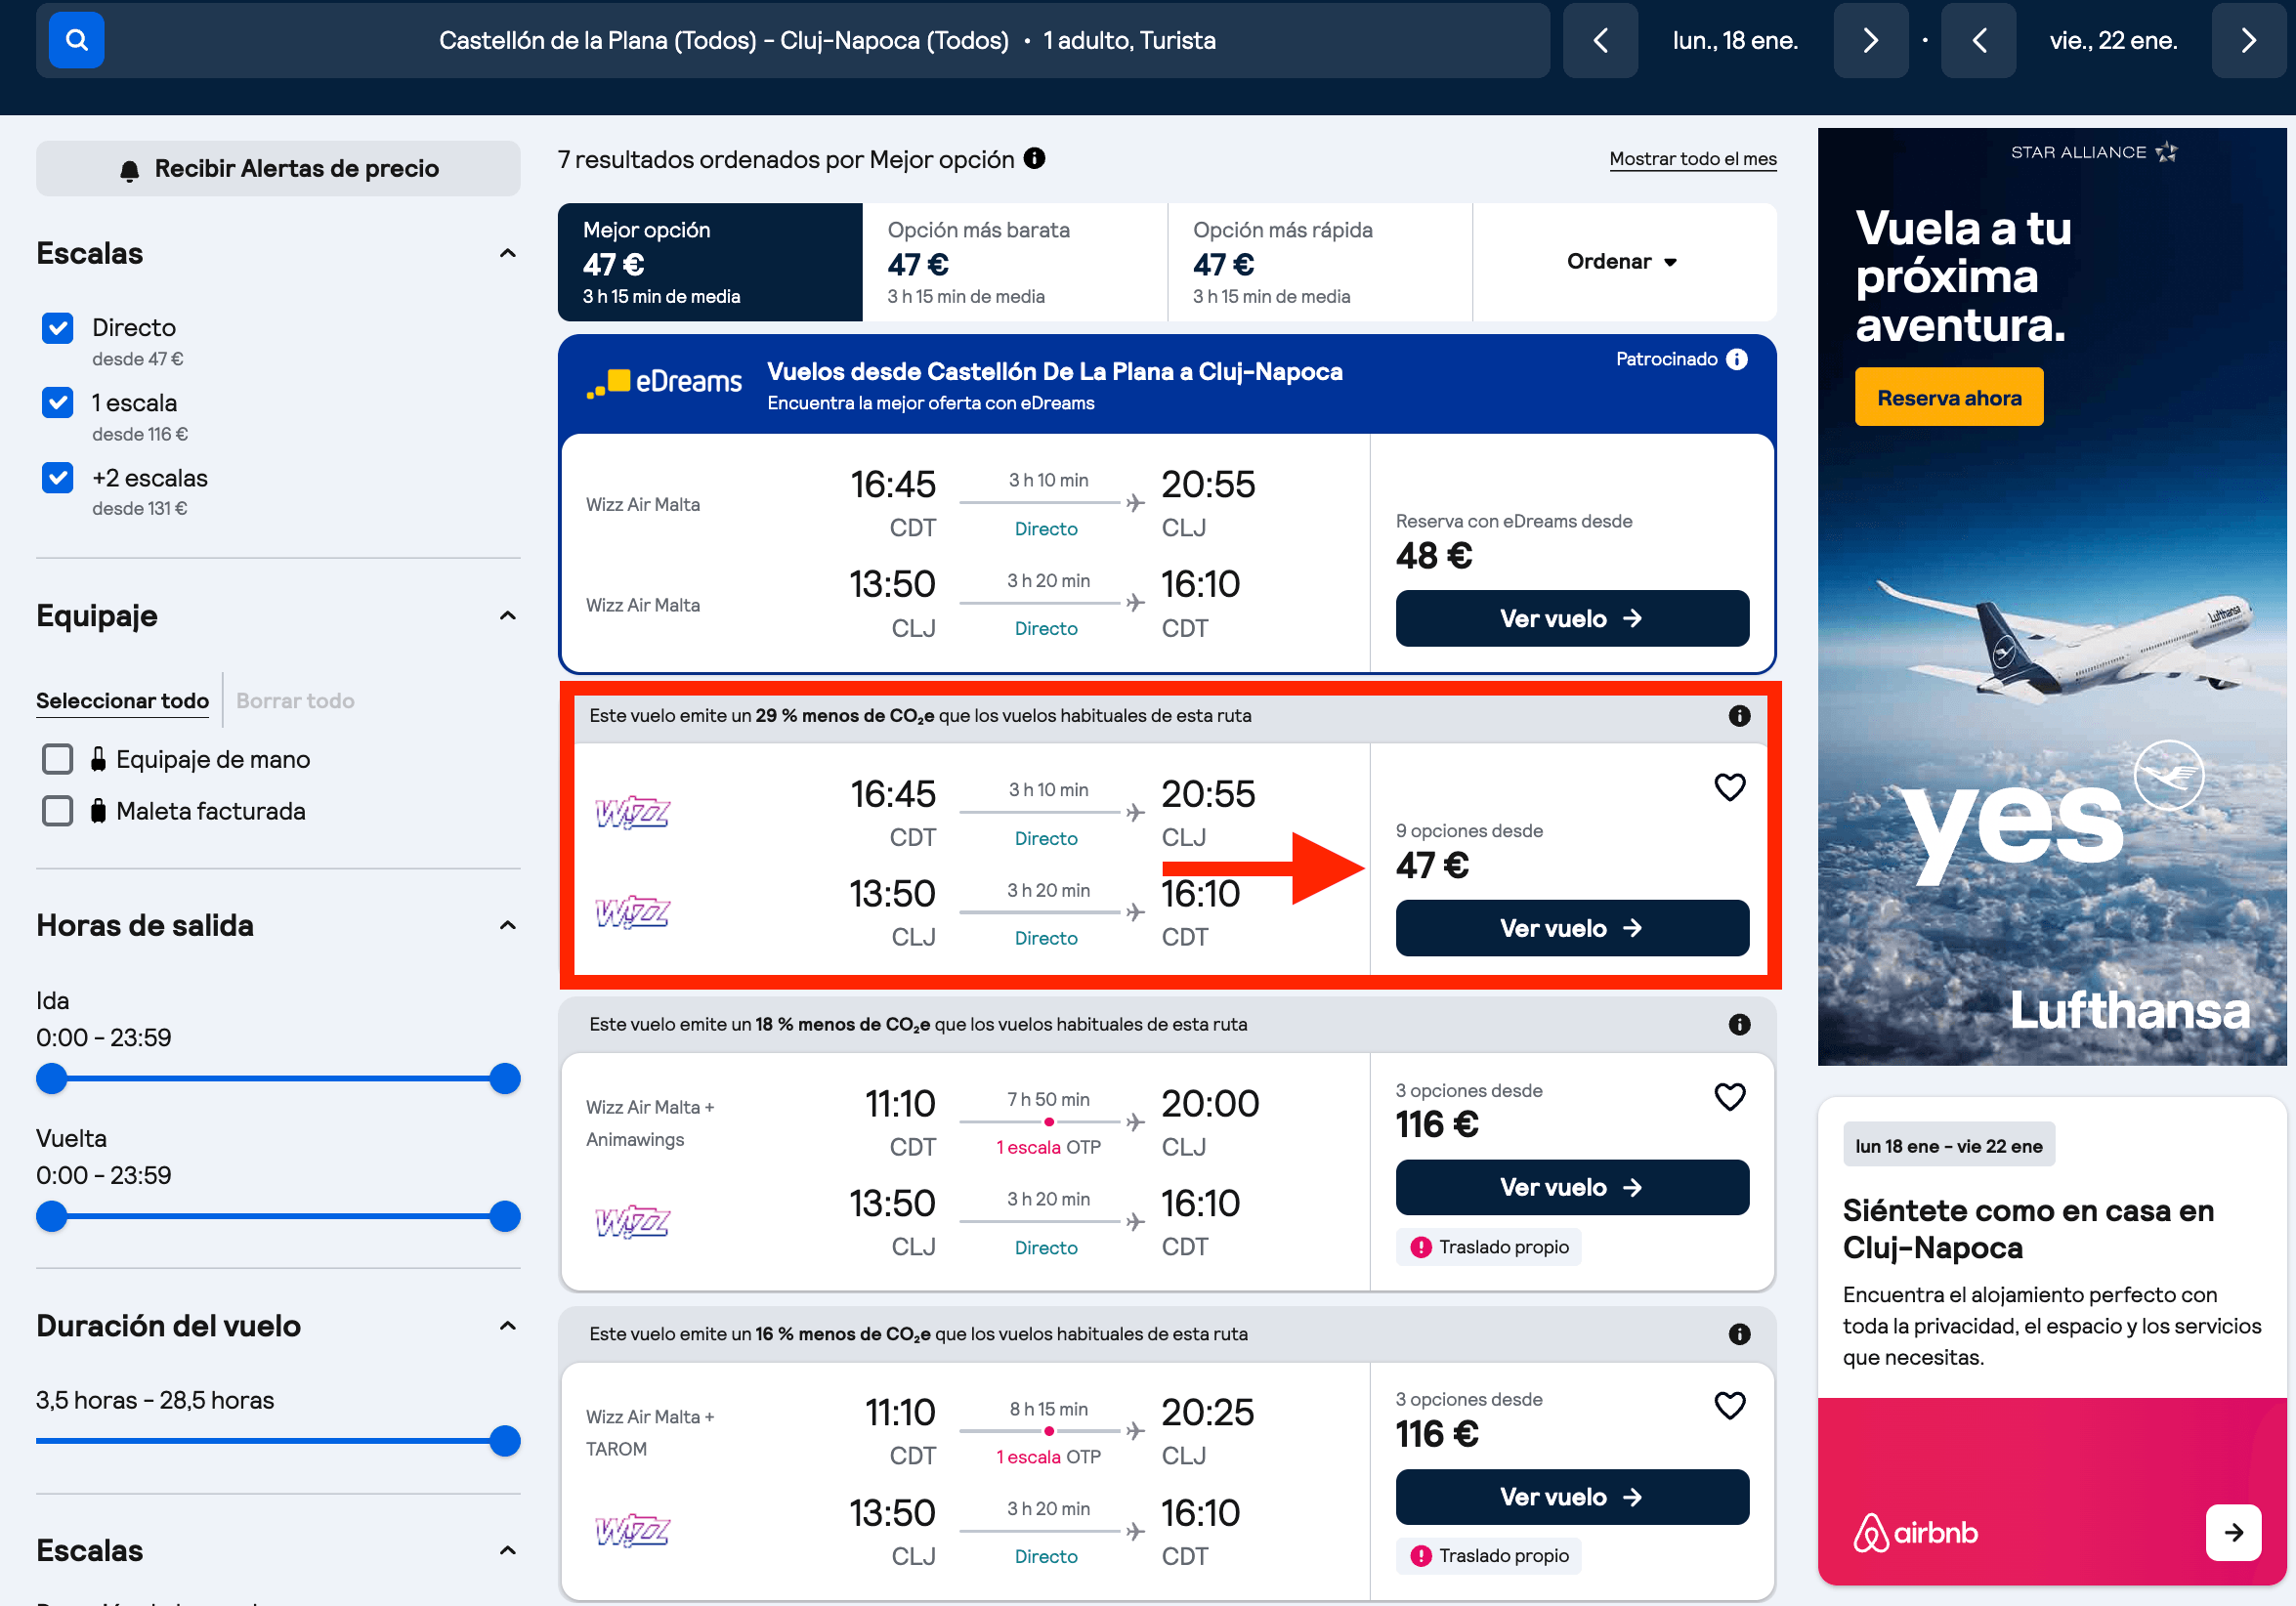This screenshot has height=1606, width=2296.
Task: Open the airbnb ad arrow button
Action: tap(2233, 1532)
